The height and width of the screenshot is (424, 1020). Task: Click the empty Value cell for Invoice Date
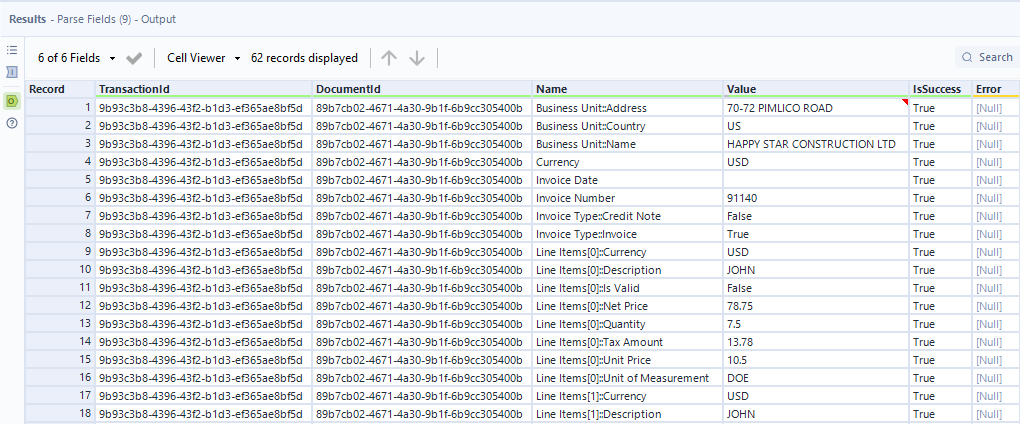pyautogui.click(x=816, y=180)
